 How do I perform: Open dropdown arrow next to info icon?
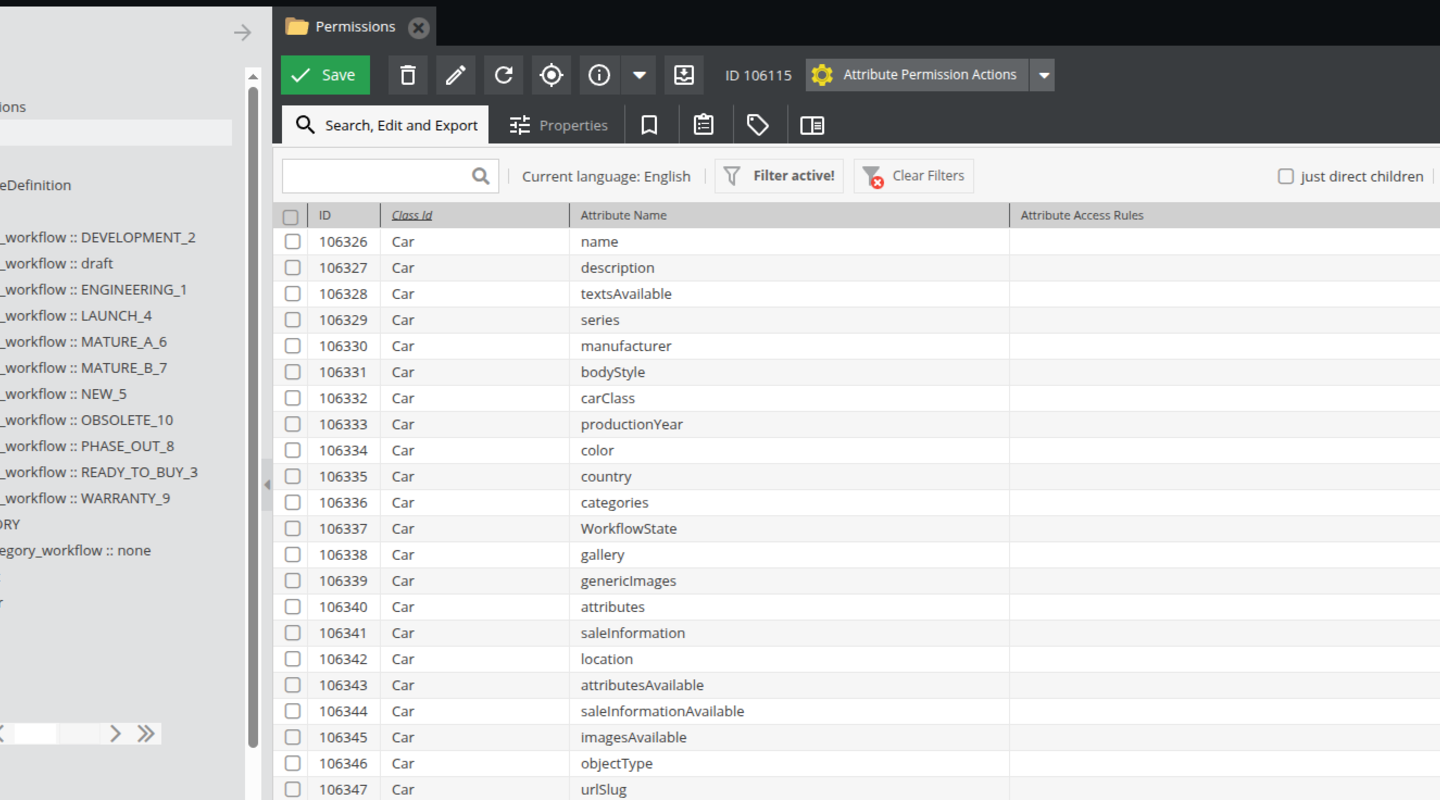click(x=639, y=75)
